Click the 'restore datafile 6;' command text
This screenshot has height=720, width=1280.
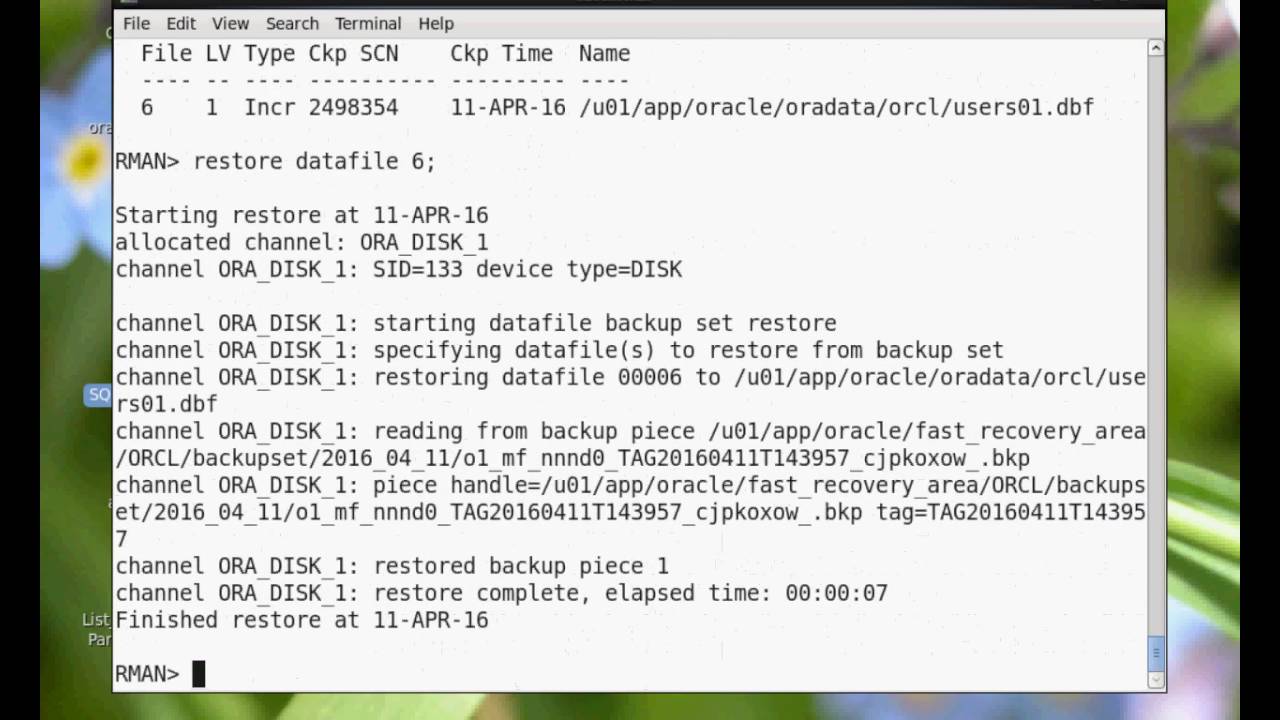[x=314, y=161]
